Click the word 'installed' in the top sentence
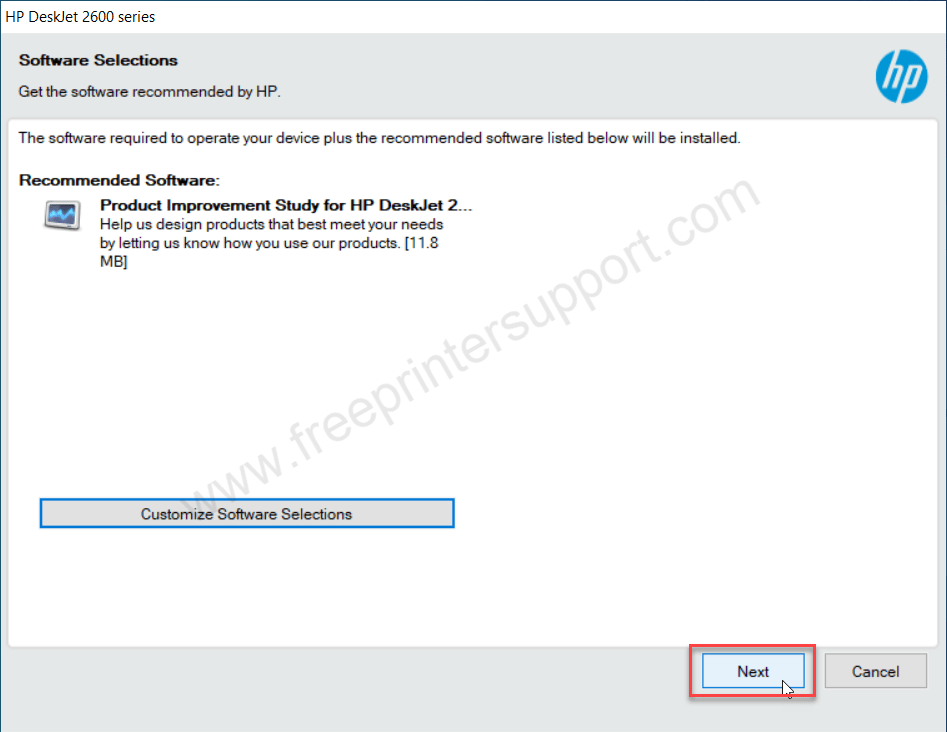Image resolution: width=947 pixels, height=732 pixels. click(710, 138)
